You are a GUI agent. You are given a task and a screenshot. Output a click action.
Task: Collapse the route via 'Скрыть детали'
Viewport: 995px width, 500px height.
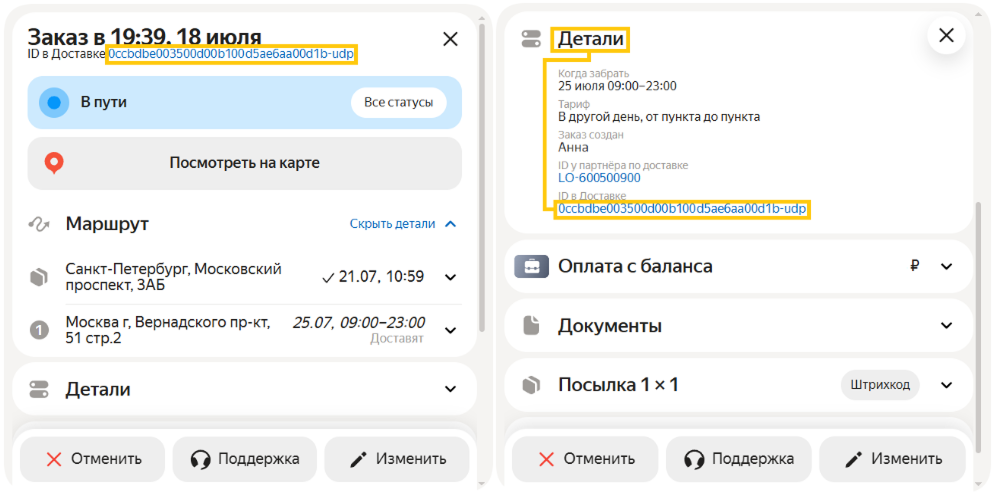402,224
